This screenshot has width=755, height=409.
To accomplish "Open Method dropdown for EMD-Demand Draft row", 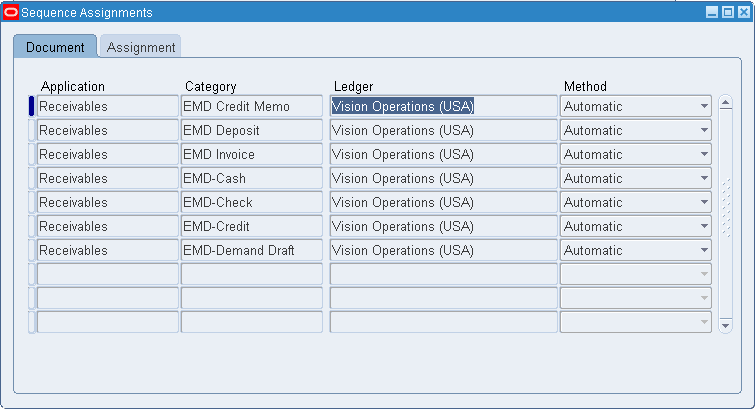I will (704, 250).
